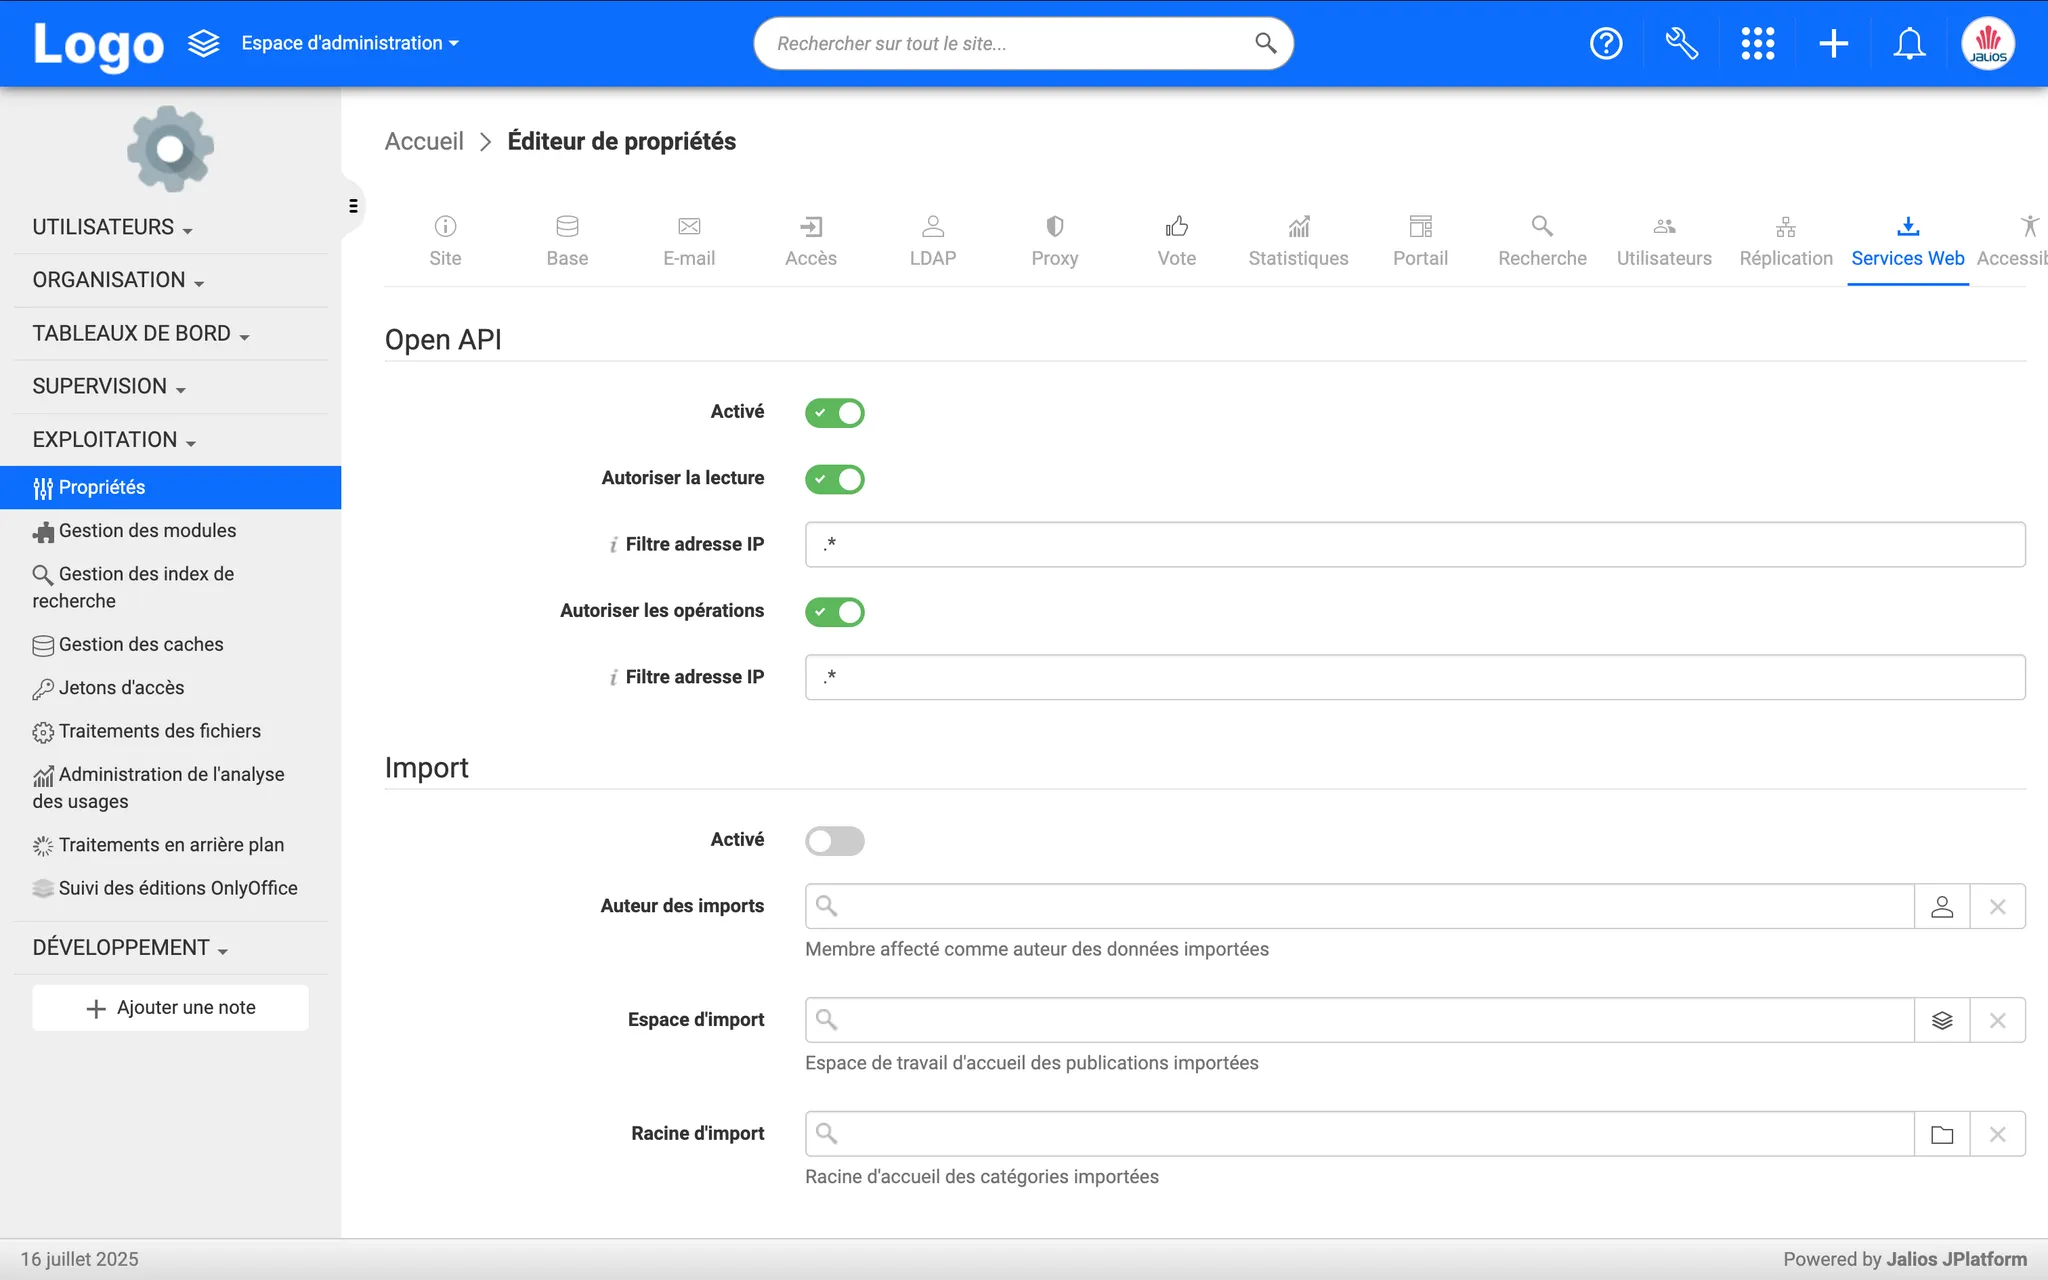Open the applications grid icon
The height and width of the screenshot is (1280, 2048).
(1757, 43)
